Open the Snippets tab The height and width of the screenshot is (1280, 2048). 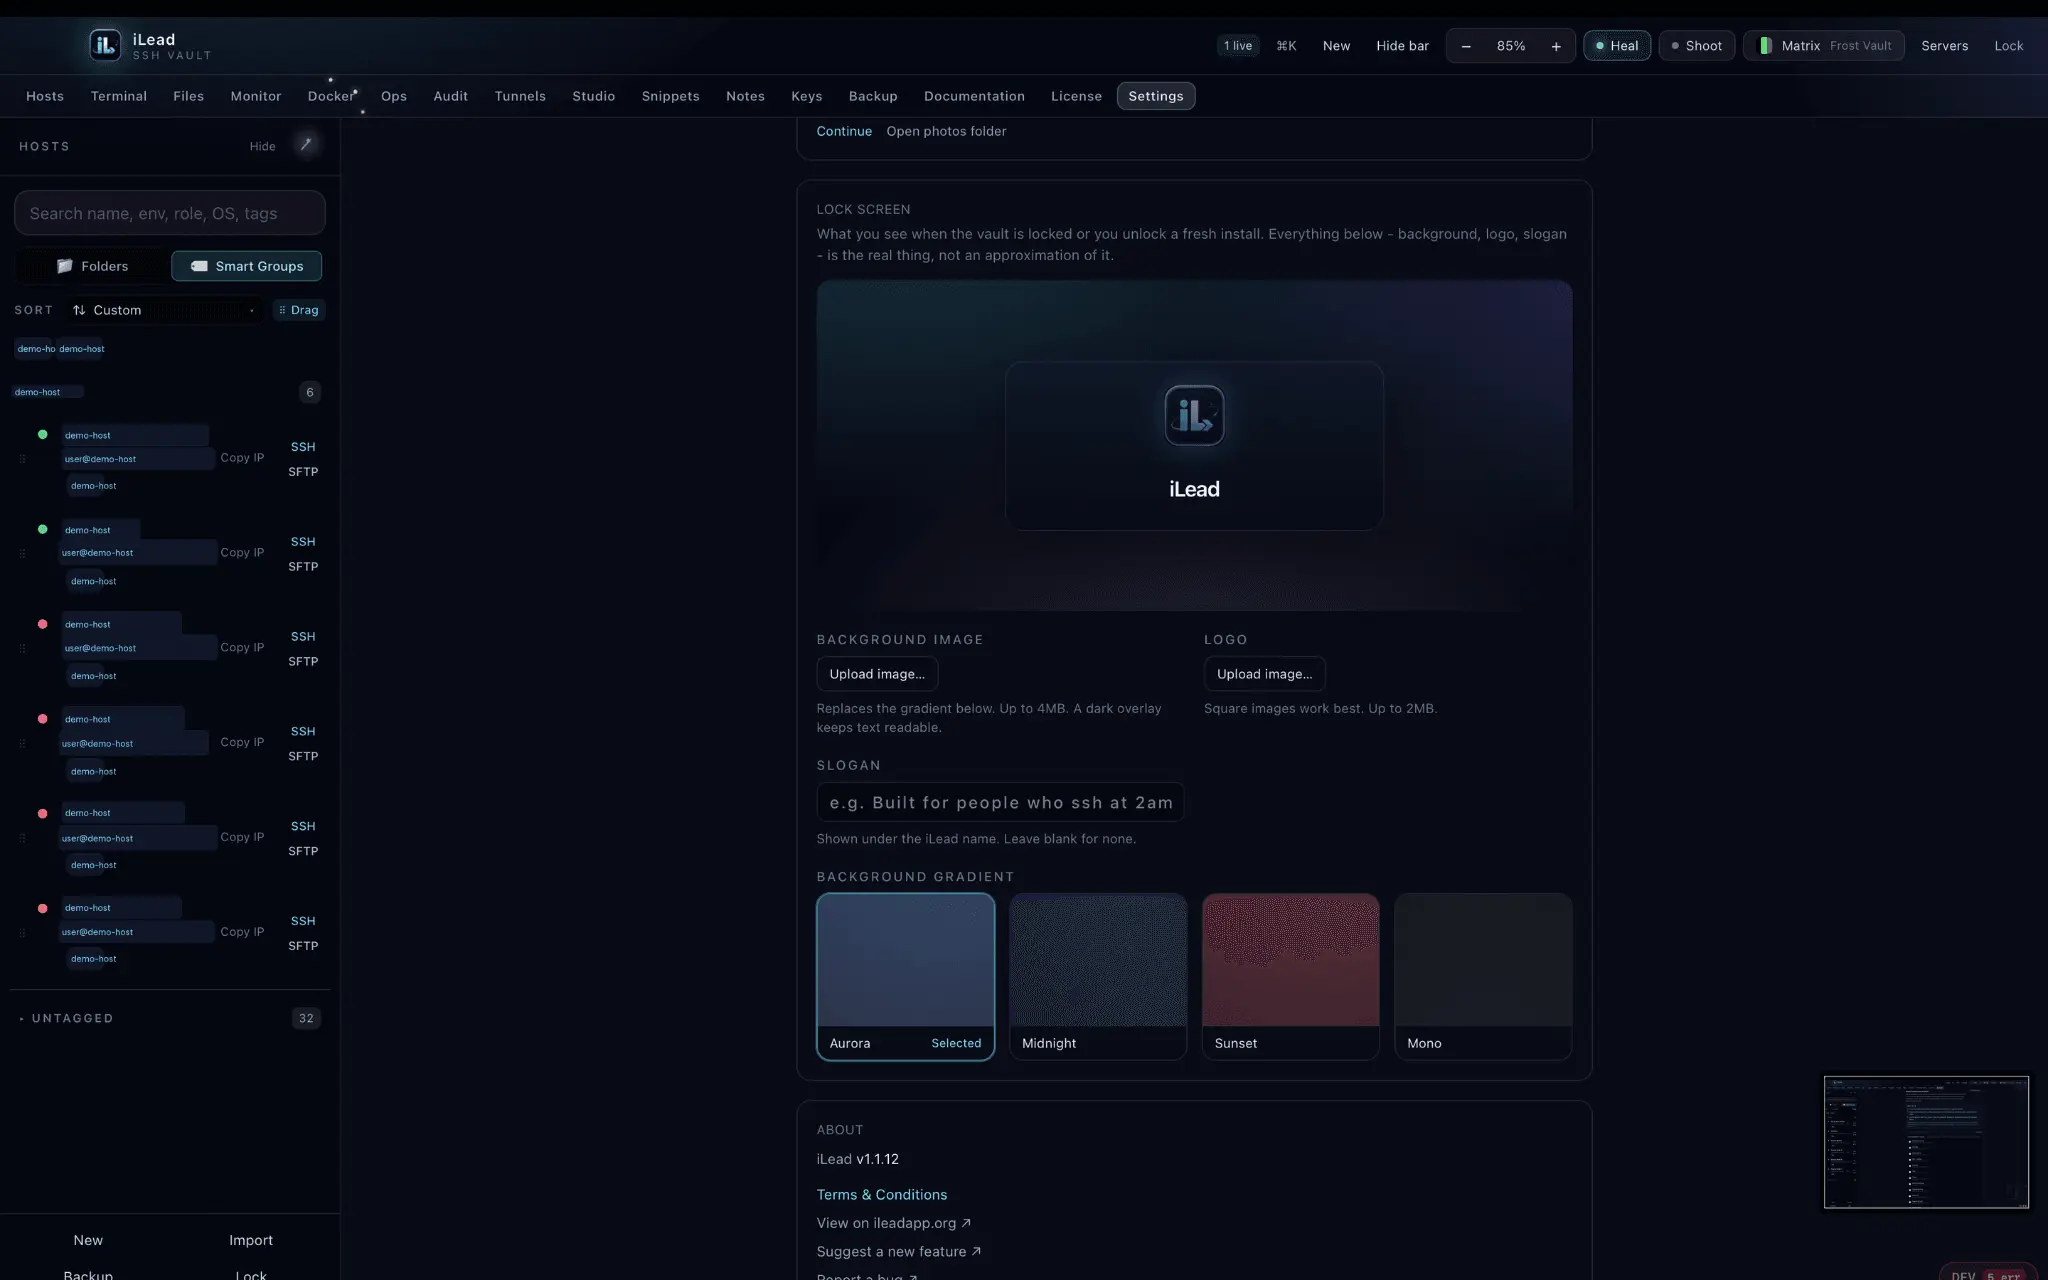670,96
